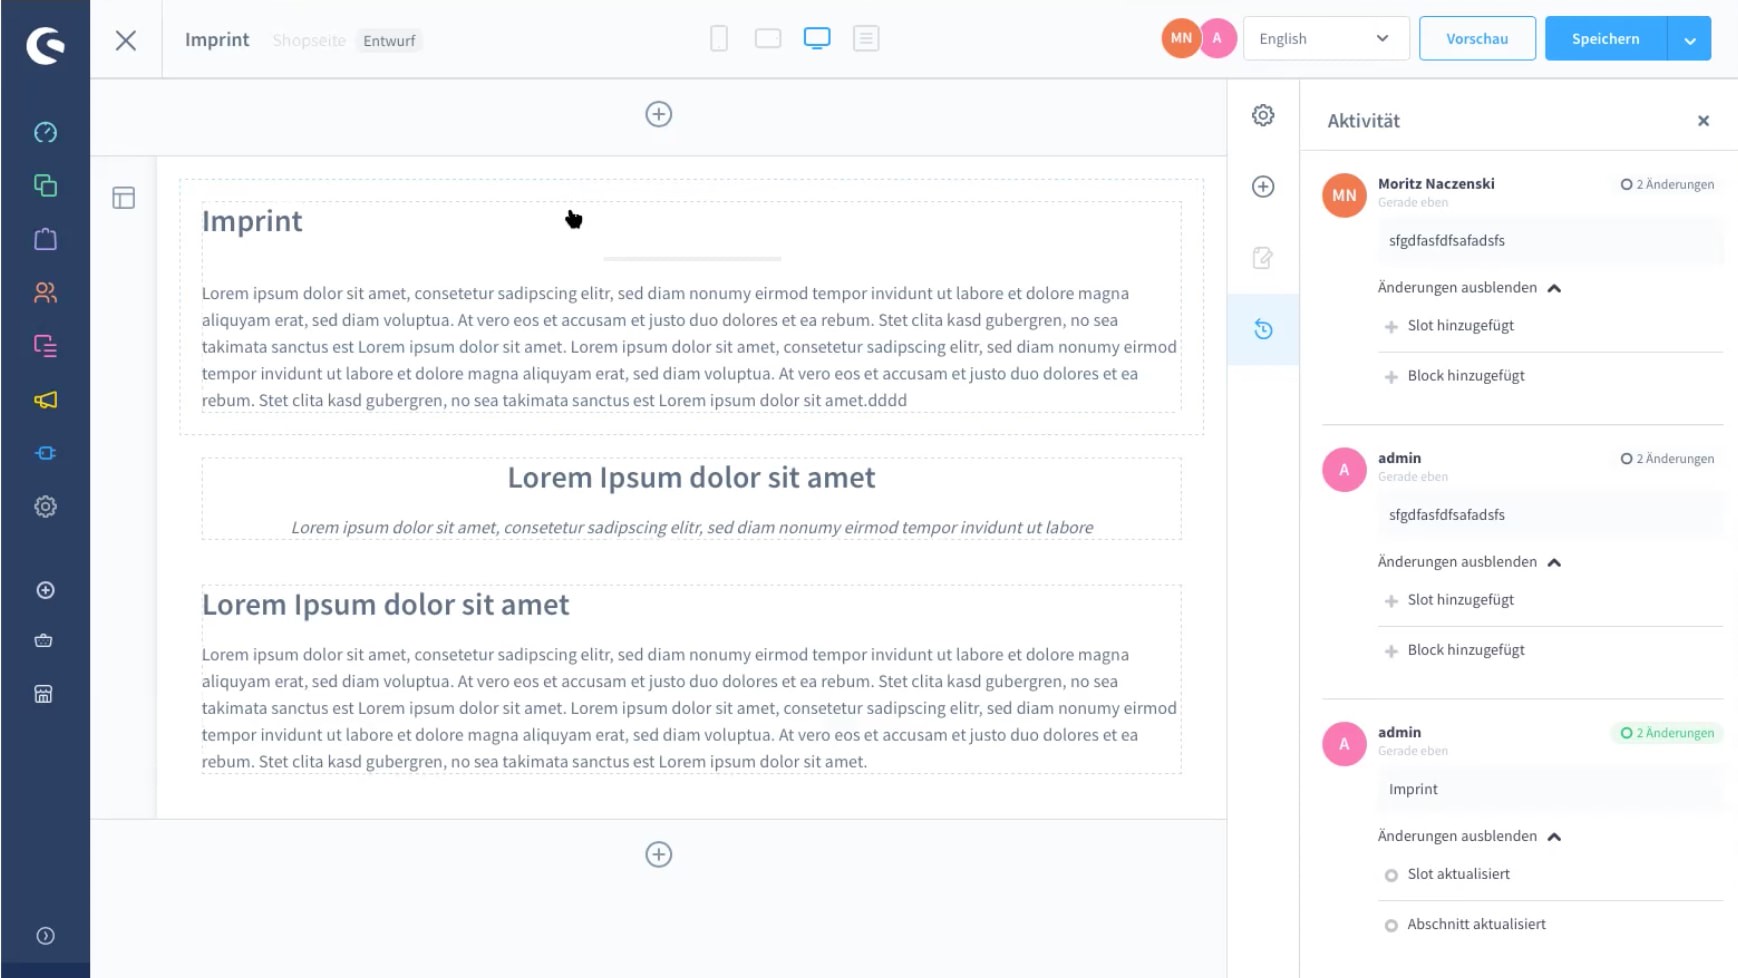Screen dimensions: 1738x978
Task: Open the Customers icon in sidebar
Action: (45, 292)
